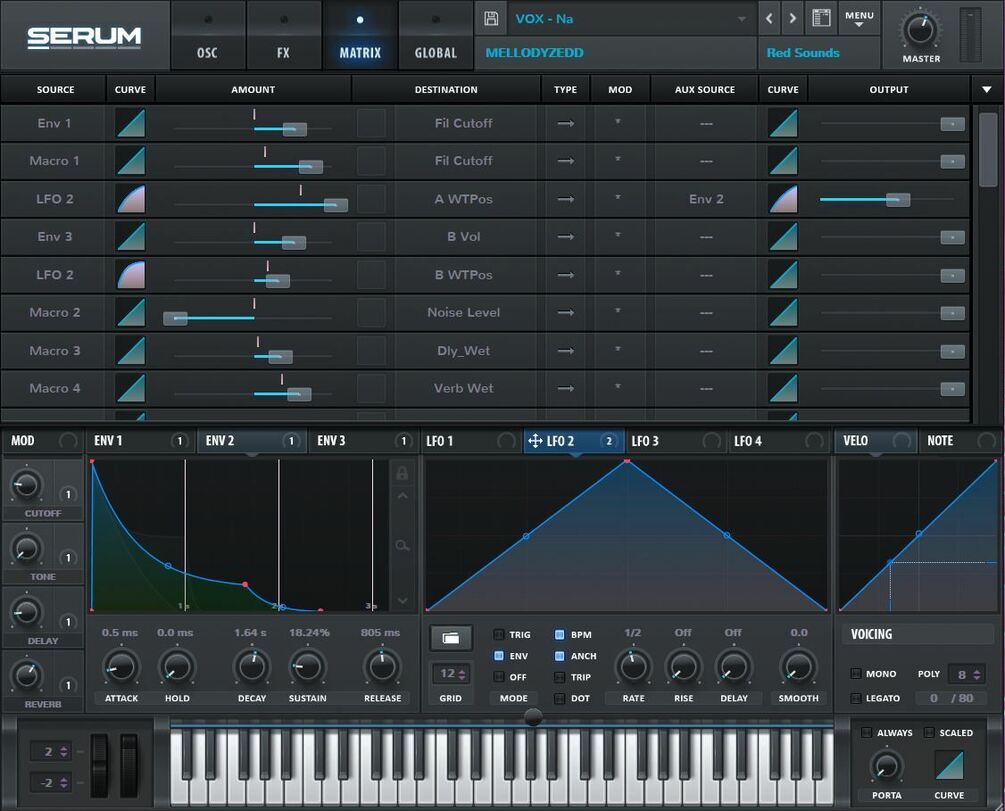The image size is (1005, 811).
Task: Click the curve shape icon in the Macro 4 row
Action: tap(131, 389)
